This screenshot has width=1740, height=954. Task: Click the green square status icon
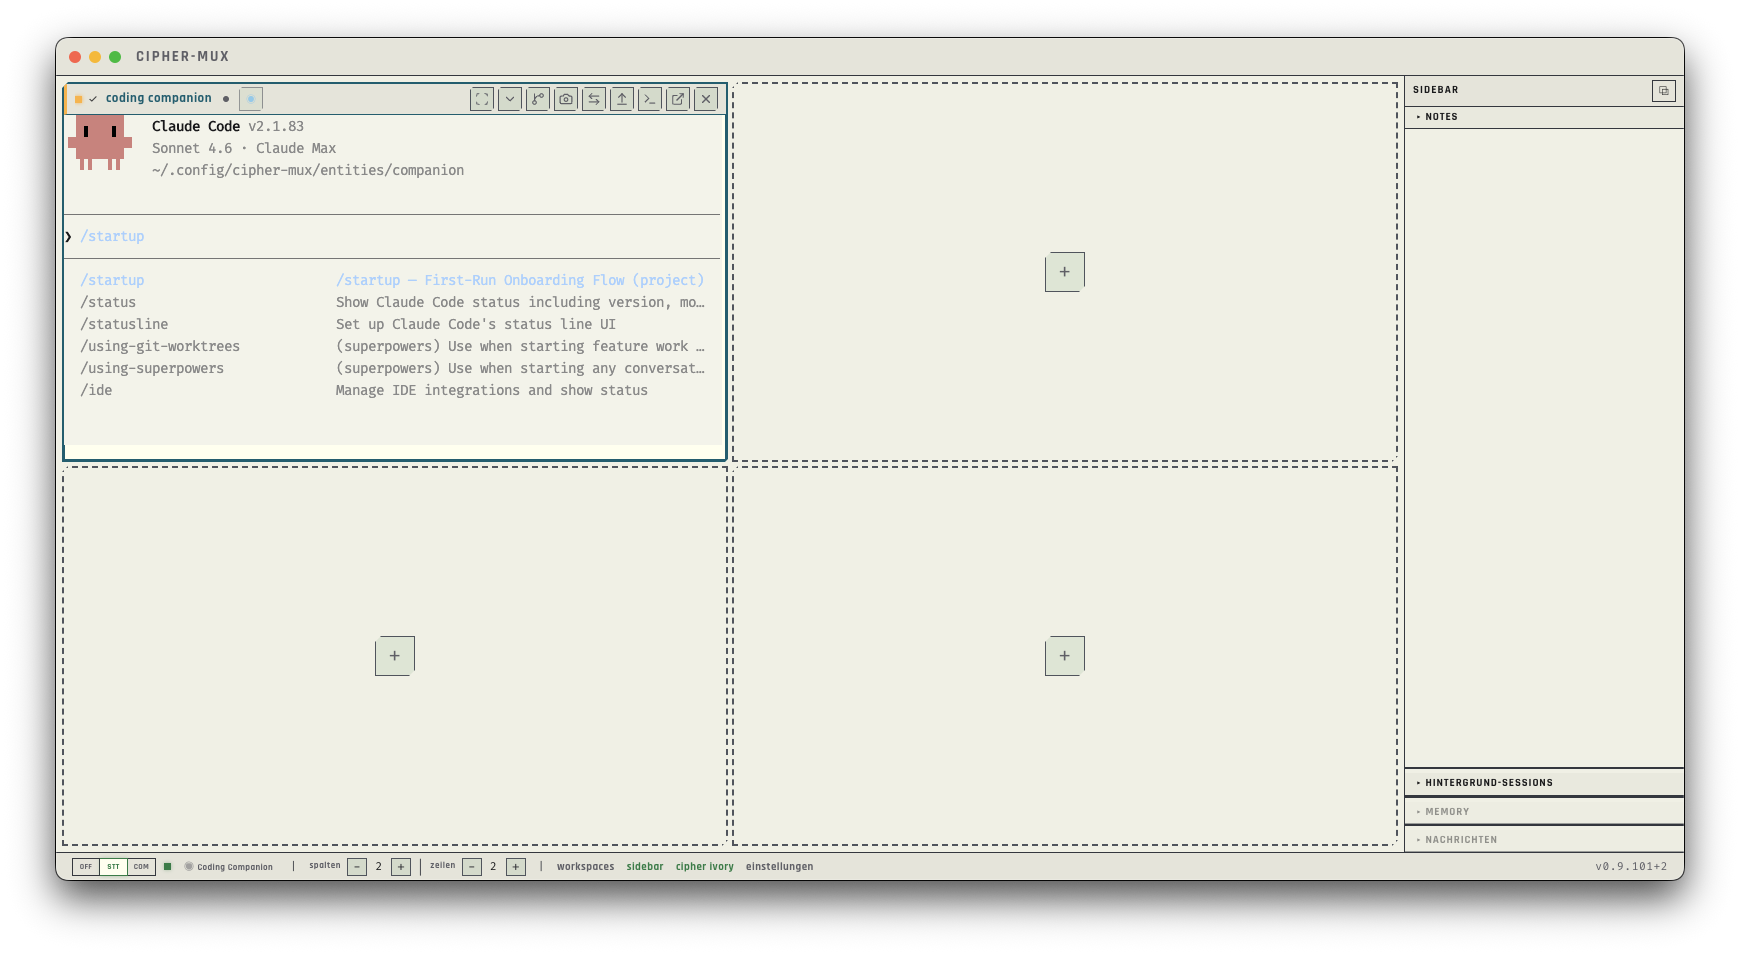click(x=168, y=867)
